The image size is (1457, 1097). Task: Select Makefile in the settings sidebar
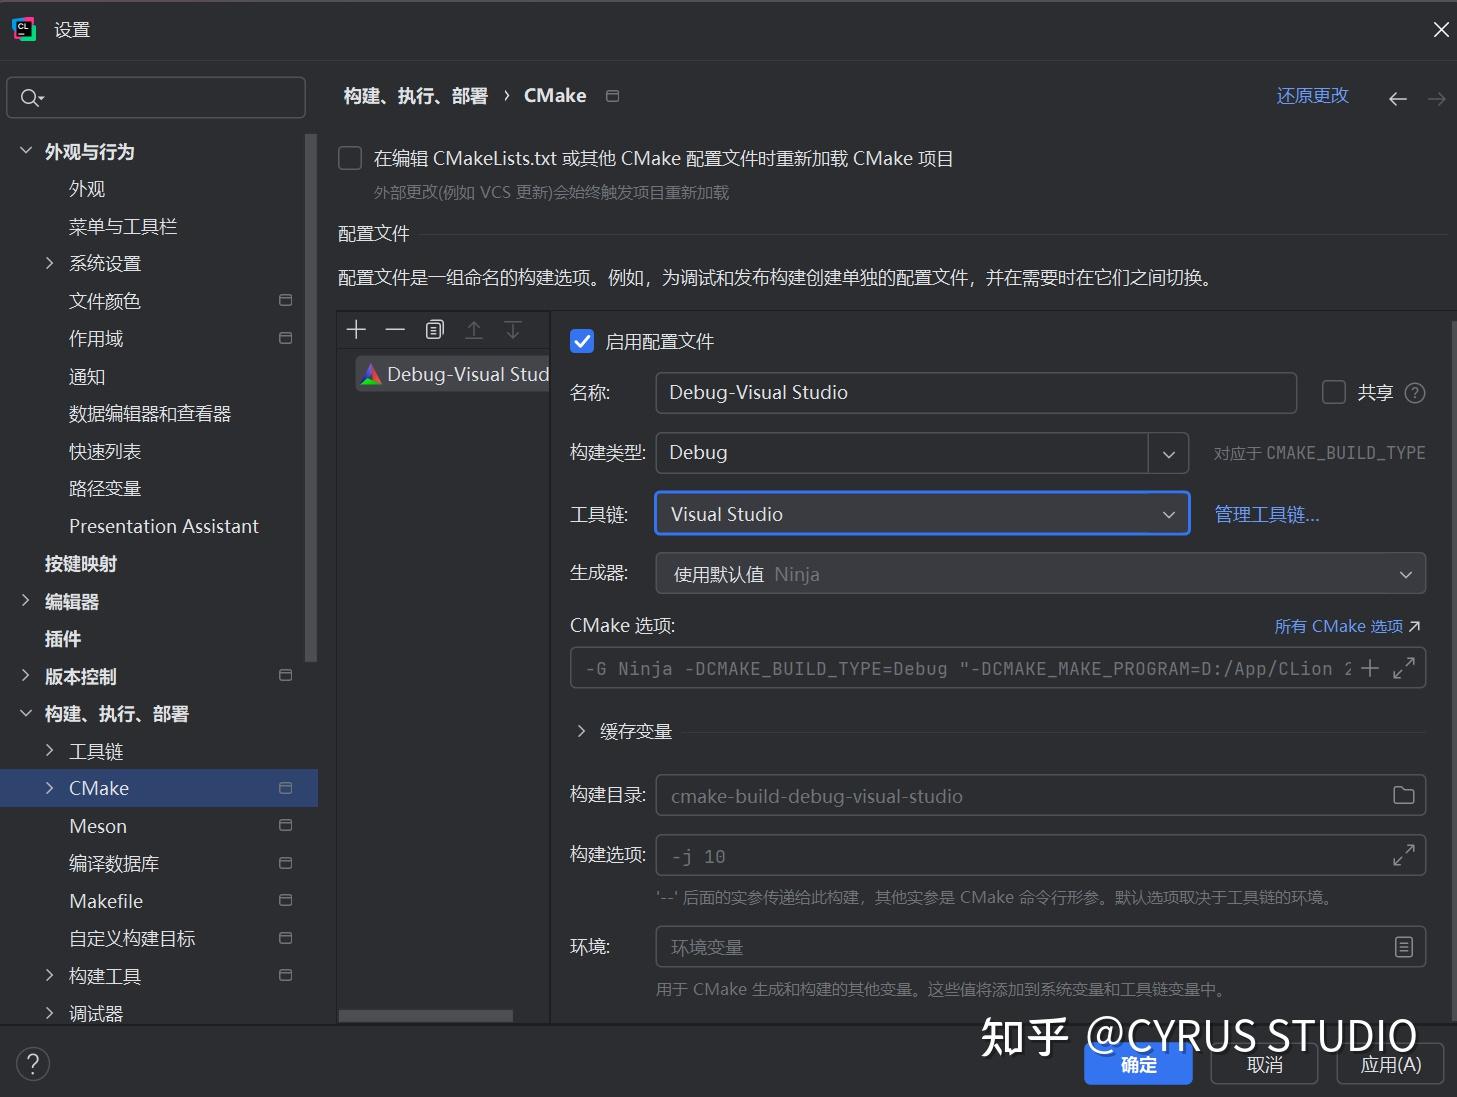pos(105,900)
